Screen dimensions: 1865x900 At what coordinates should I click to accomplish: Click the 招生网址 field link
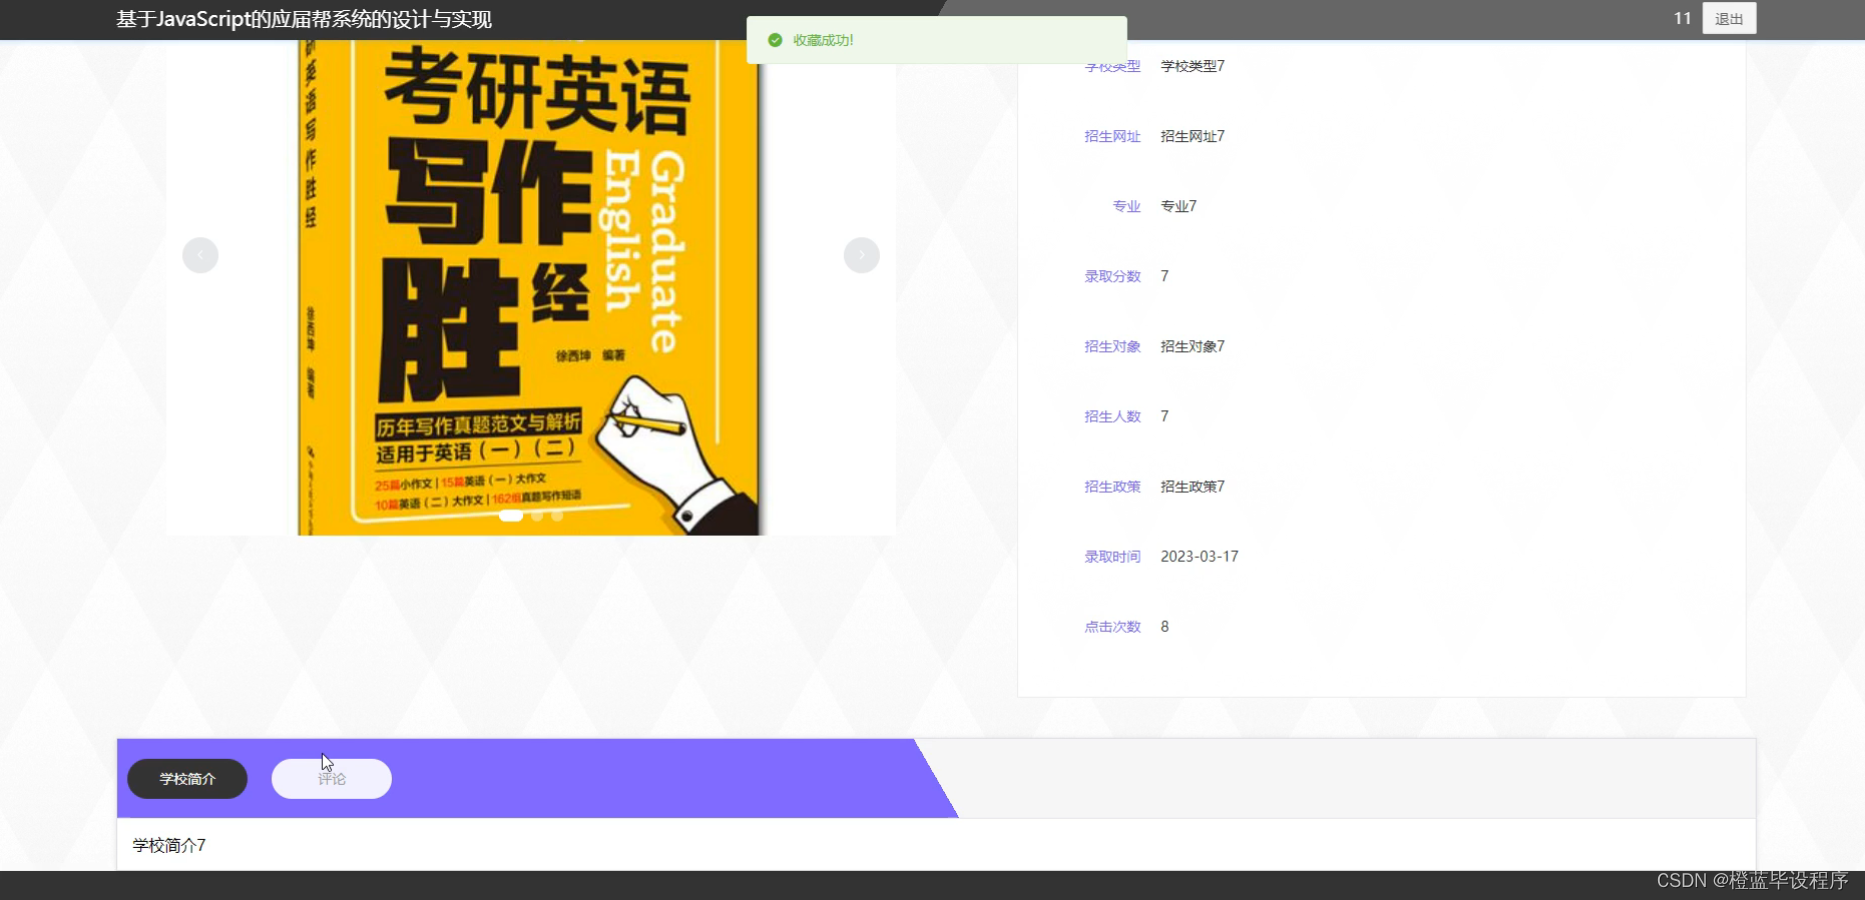pos(1112,136)
